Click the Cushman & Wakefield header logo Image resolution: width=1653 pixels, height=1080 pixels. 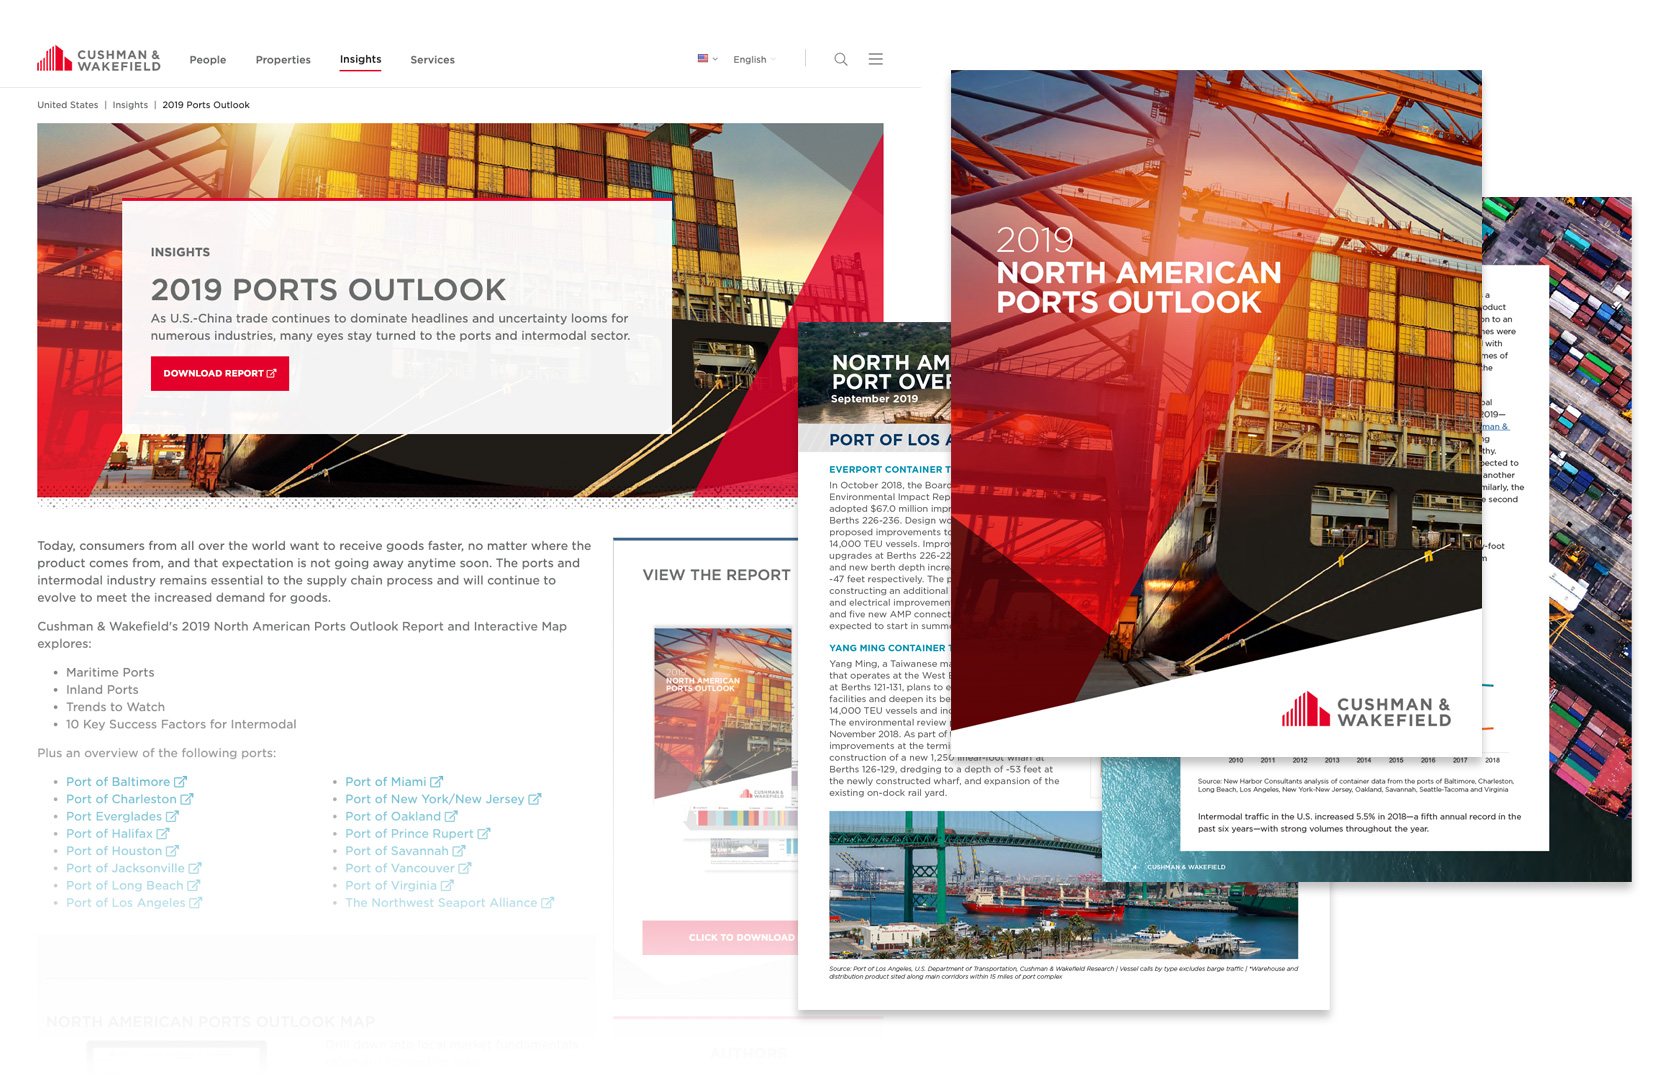pos(98,59)
